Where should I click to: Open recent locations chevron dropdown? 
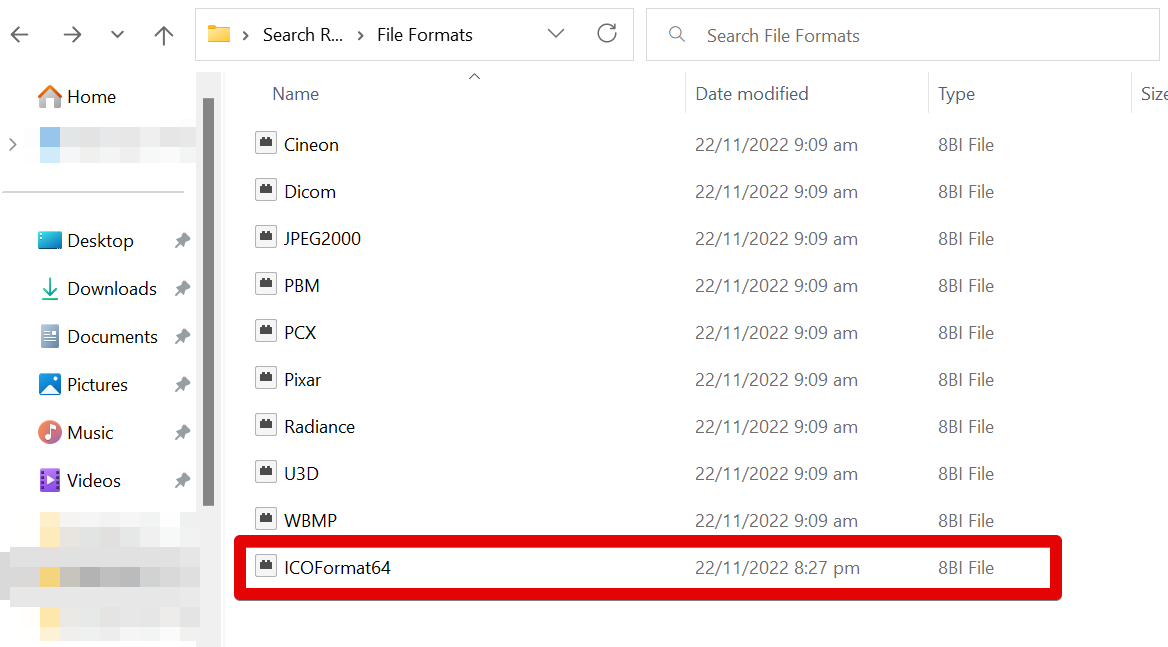pos(117,35)
